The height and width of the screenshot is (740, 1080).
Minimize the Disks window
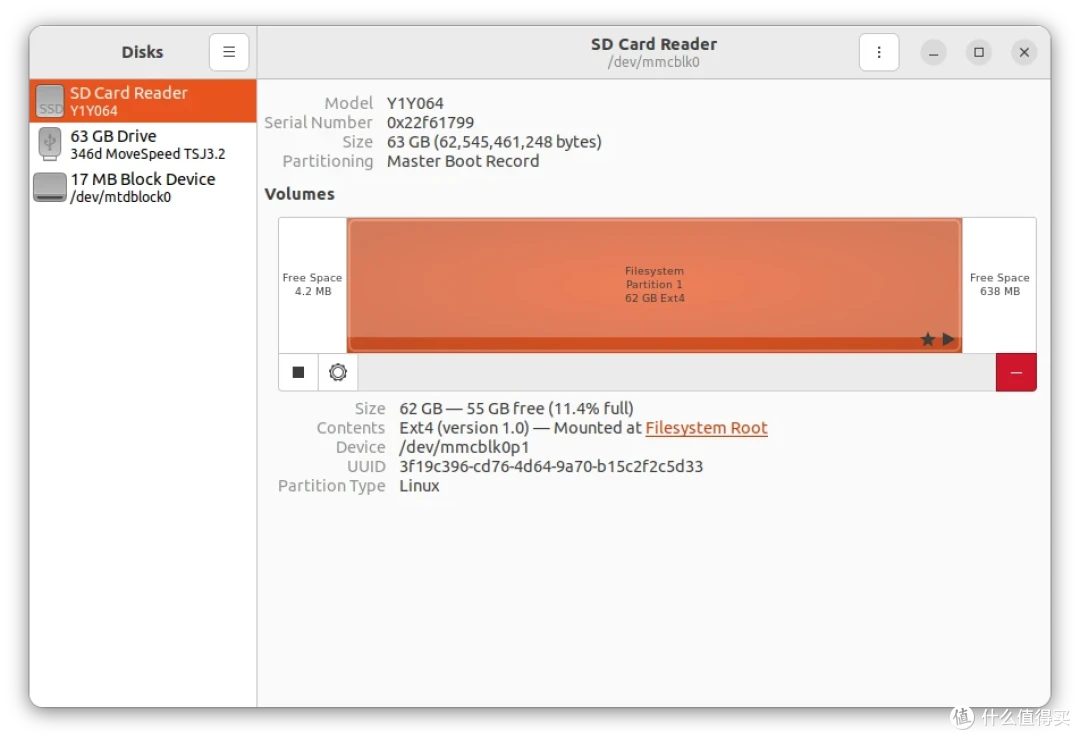coord(933,52)
